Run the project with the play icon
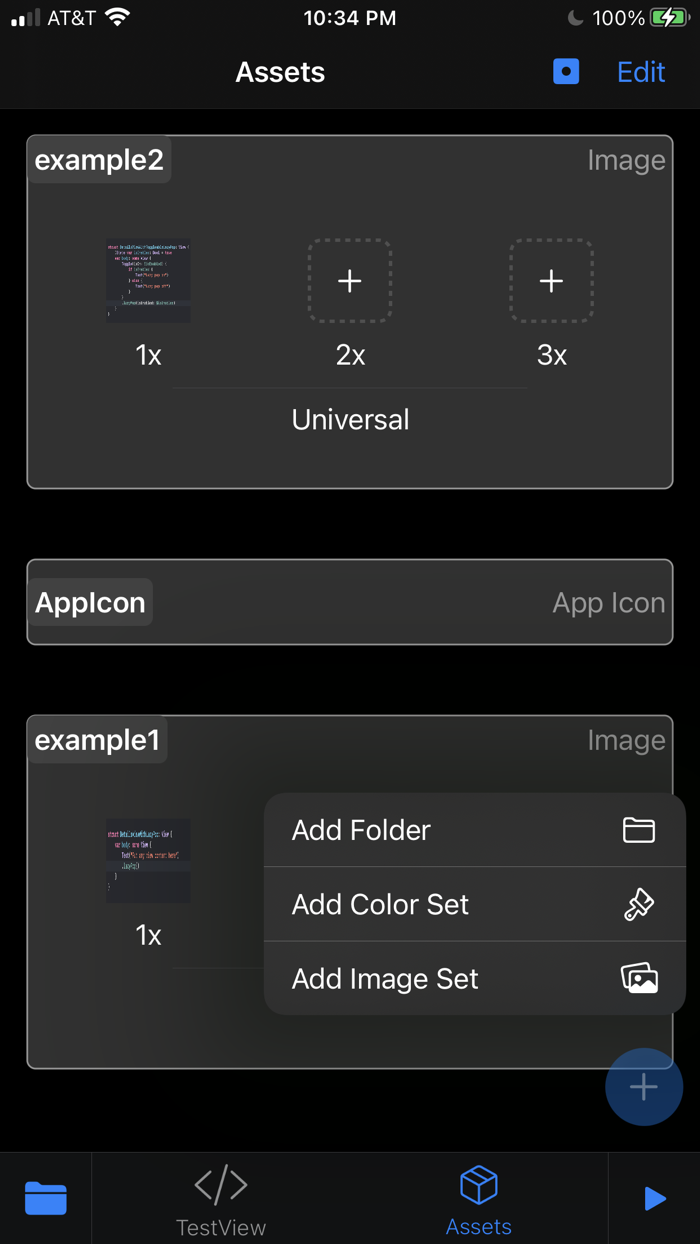 655,1198
